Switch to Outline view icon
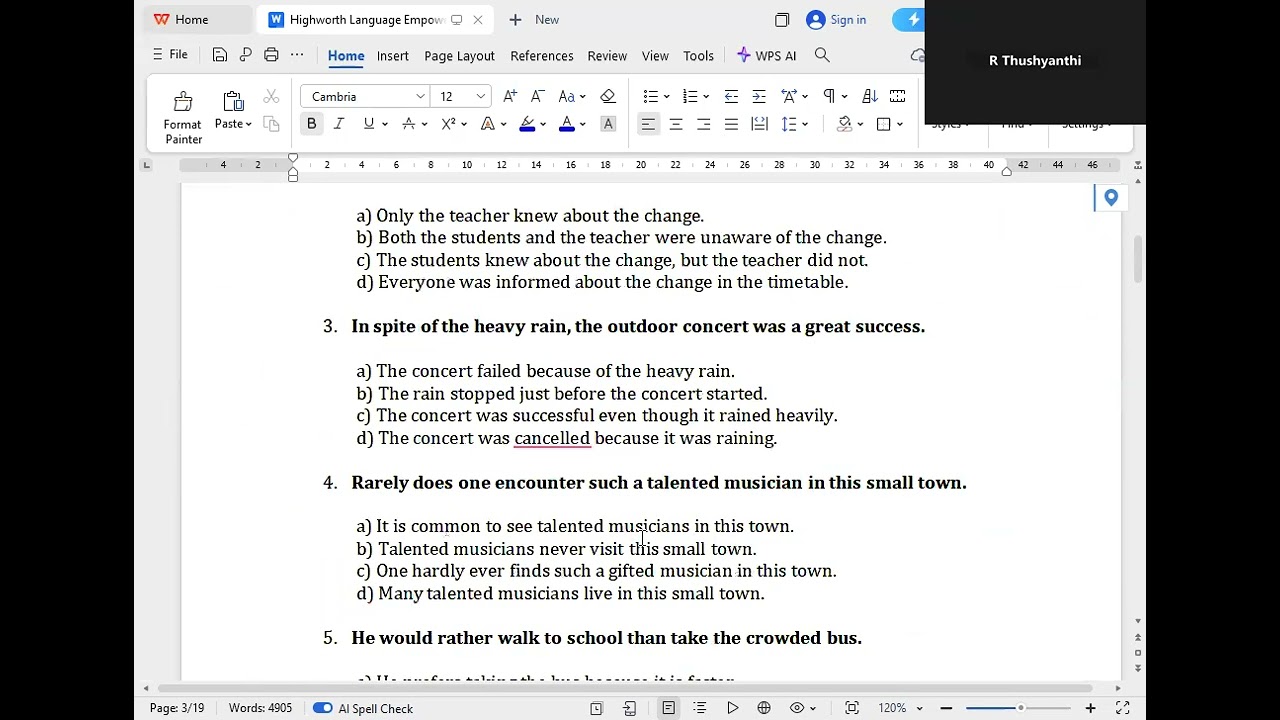This screenshot has height=720, width=1280. coord(700,708)
